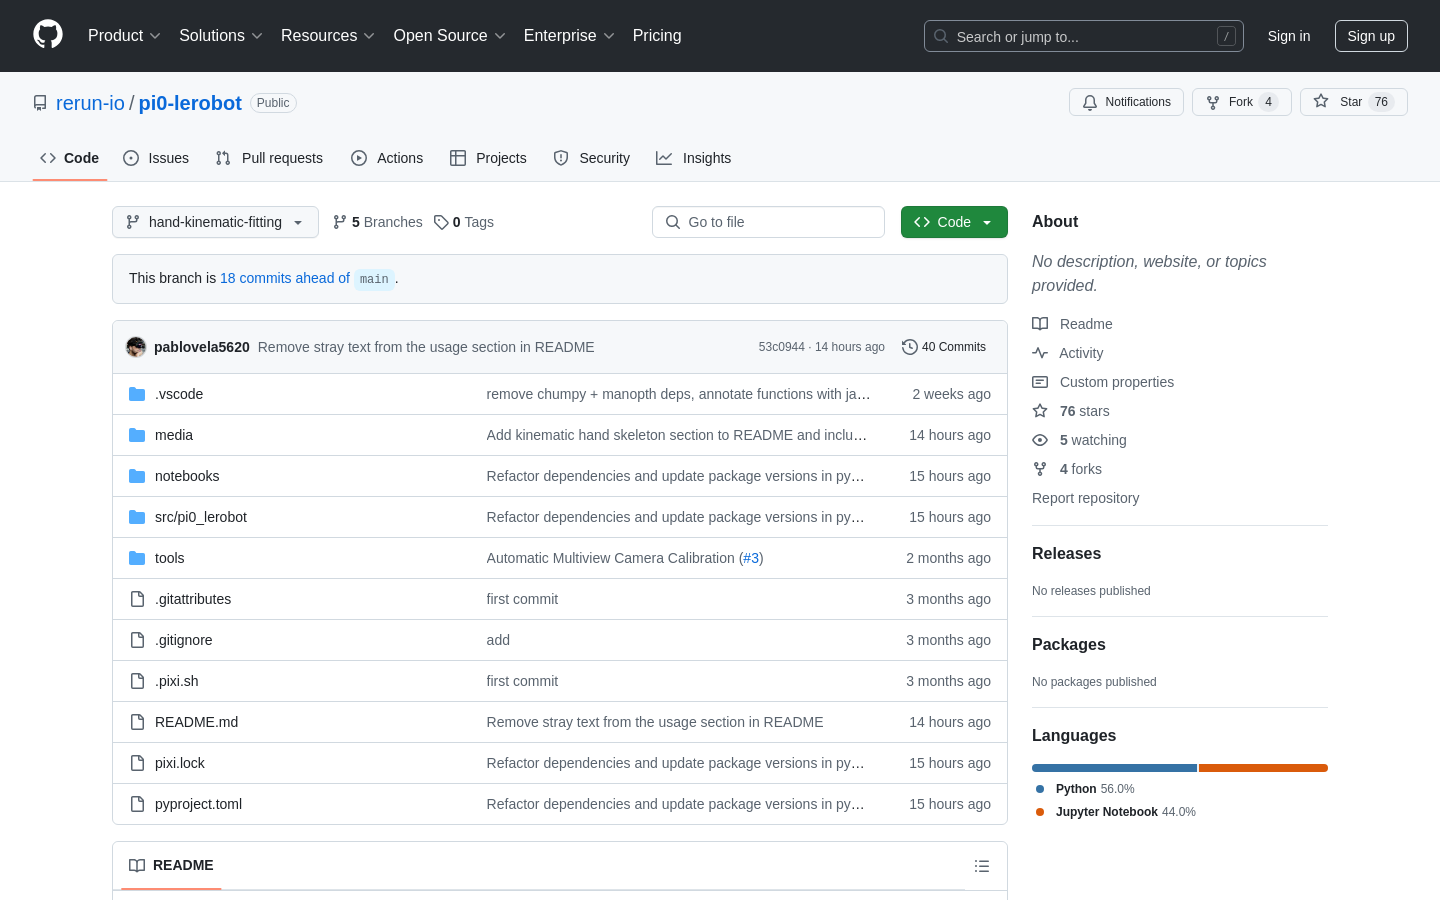Screen dimensions: 1440x900
Task: Click the clock history icon by 40 Commits
Action: point(909,347)
